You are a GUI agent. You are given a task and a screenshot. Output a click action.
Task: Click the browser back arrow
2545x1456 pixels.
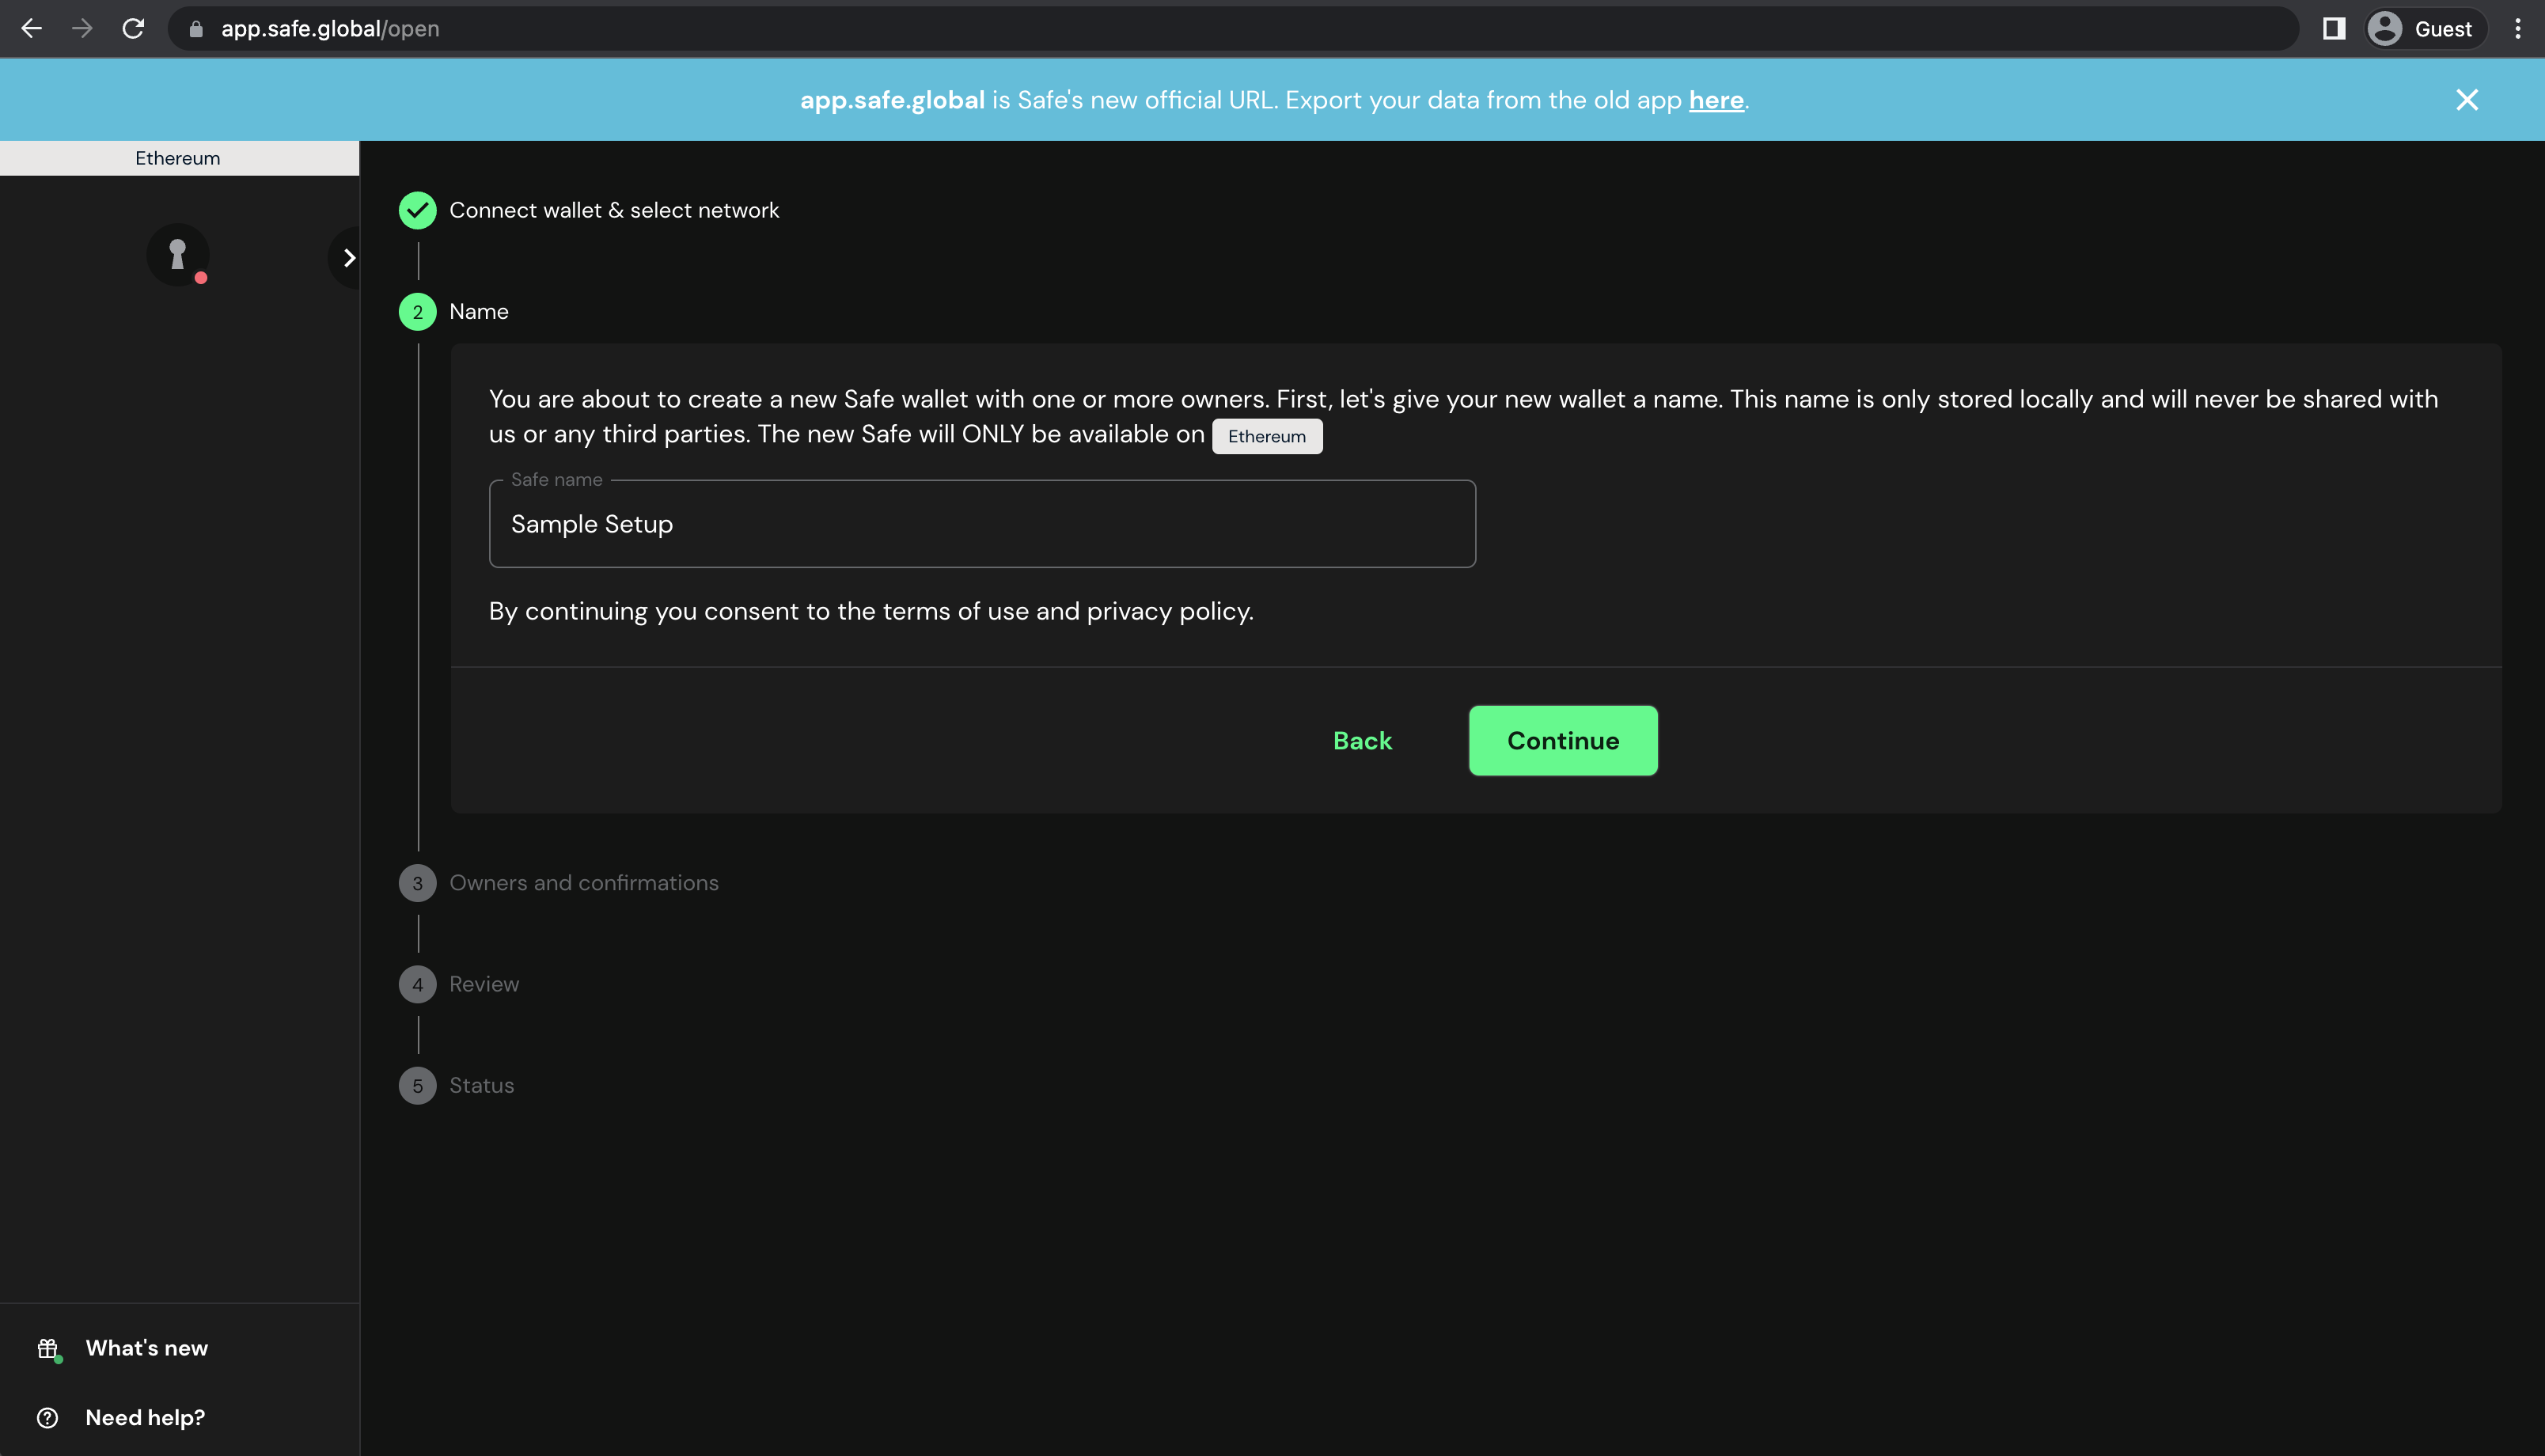32,29
